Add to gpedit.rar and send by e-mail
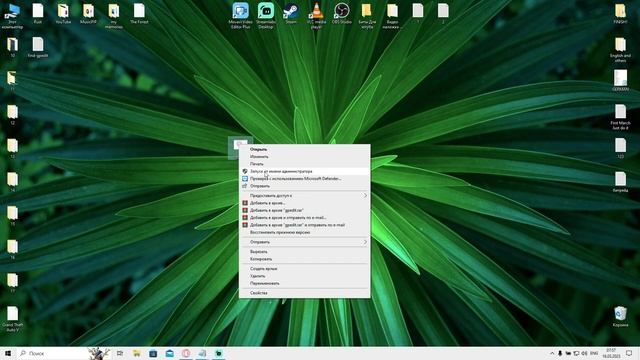This screenshot has width=640, height=360. (x=304, y=225)
